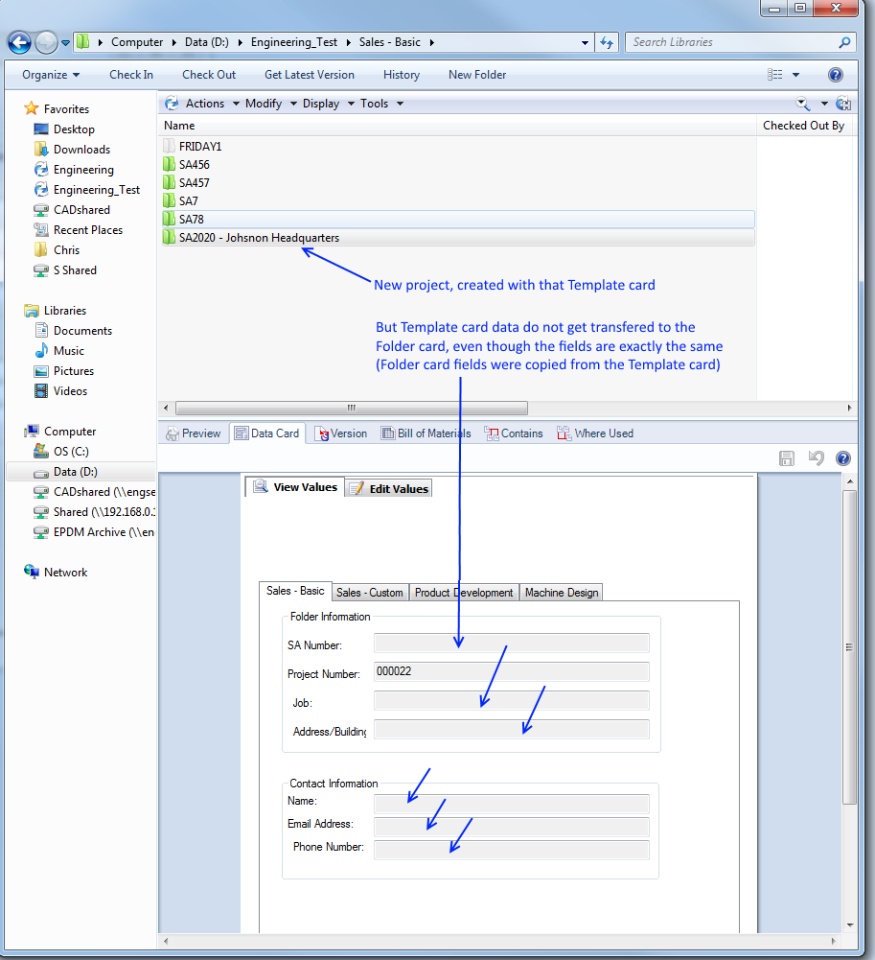Click the save data card icon
875x960 pixels.
click(x=787, y=458)
